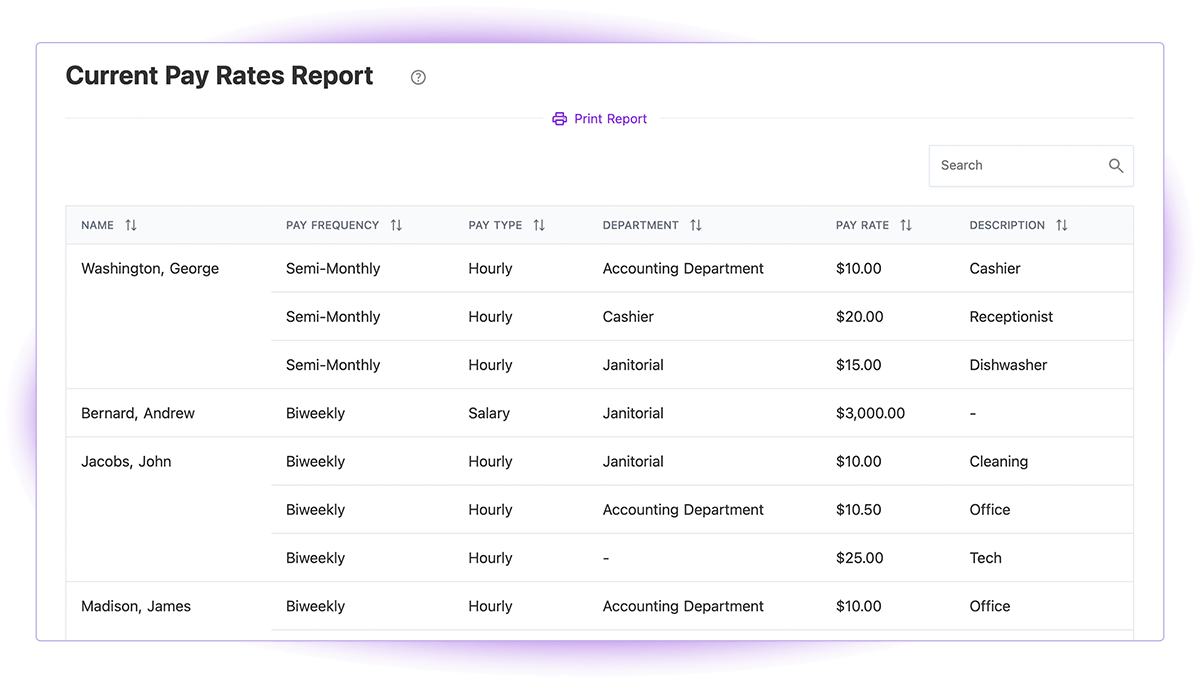Sort by Description using its arrows
Screen dimensions: 1200x683
click(1062, 225)
